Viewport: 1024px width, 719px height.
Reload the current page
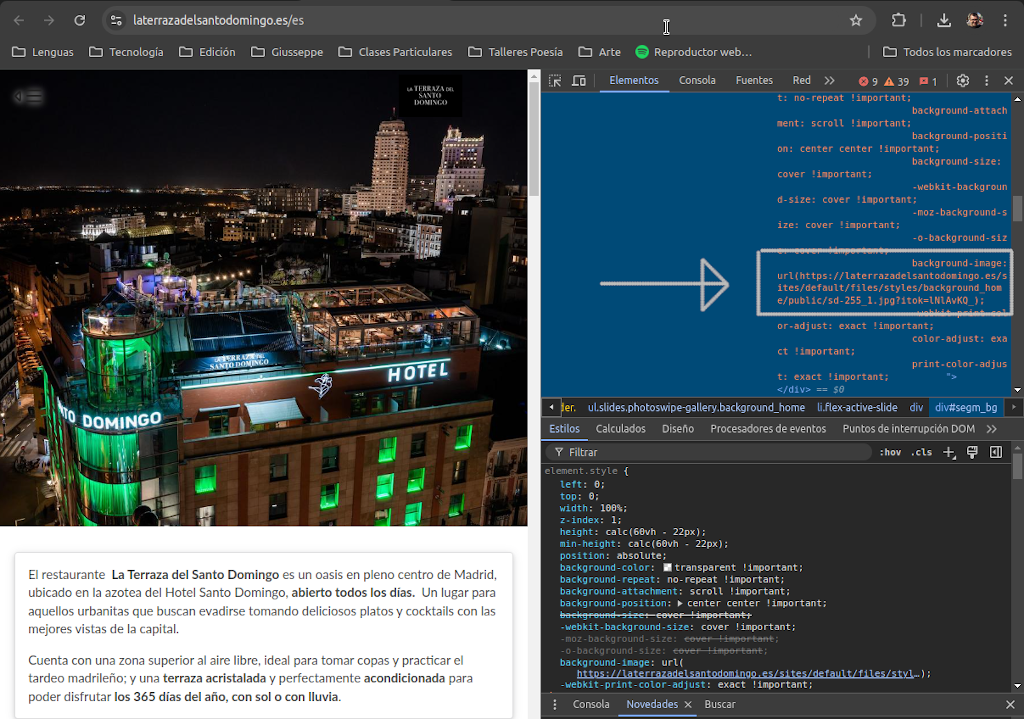(80, 20)
